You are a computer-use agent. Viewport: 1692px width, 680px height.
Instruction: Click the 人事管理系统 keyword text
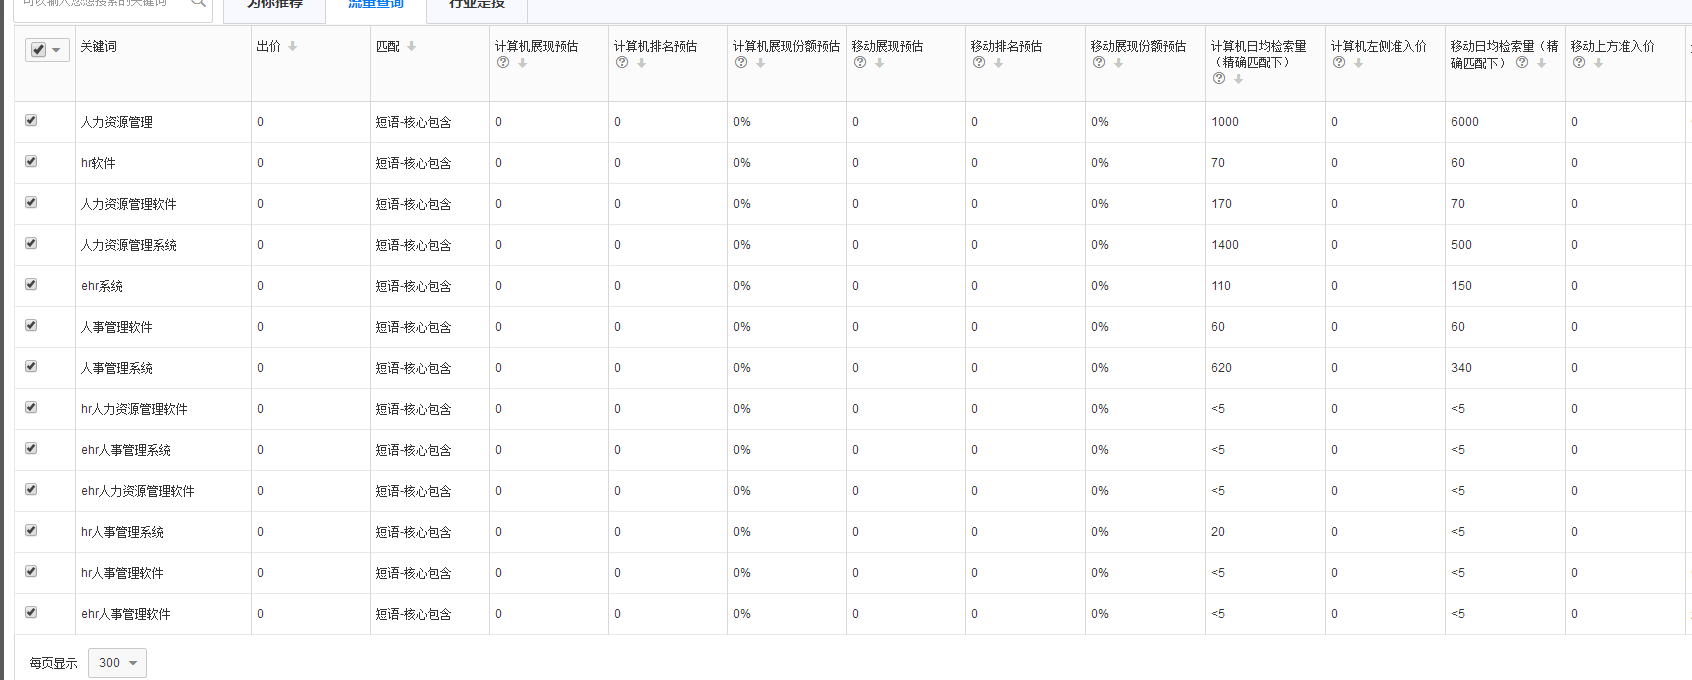pyautogui.click(x=117, y=368)
